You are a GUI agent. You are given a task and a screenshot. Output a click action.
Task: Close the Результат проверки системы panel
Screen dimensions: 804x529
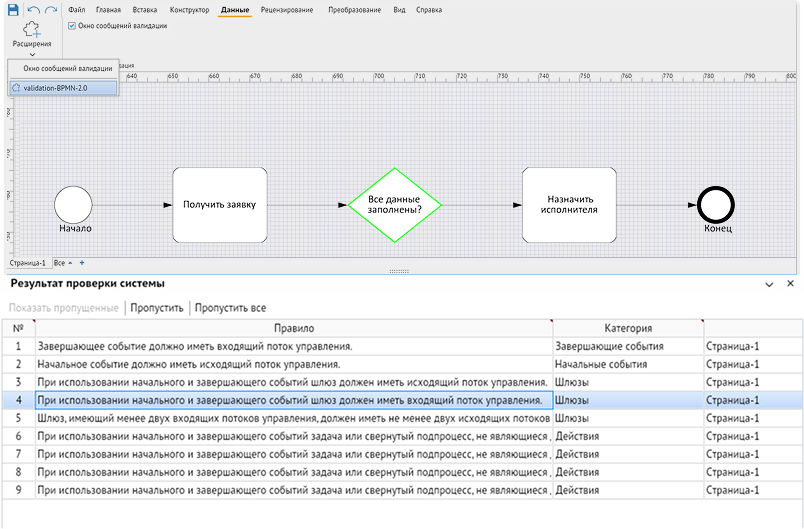pyautogui.click(x=790, y=283)
